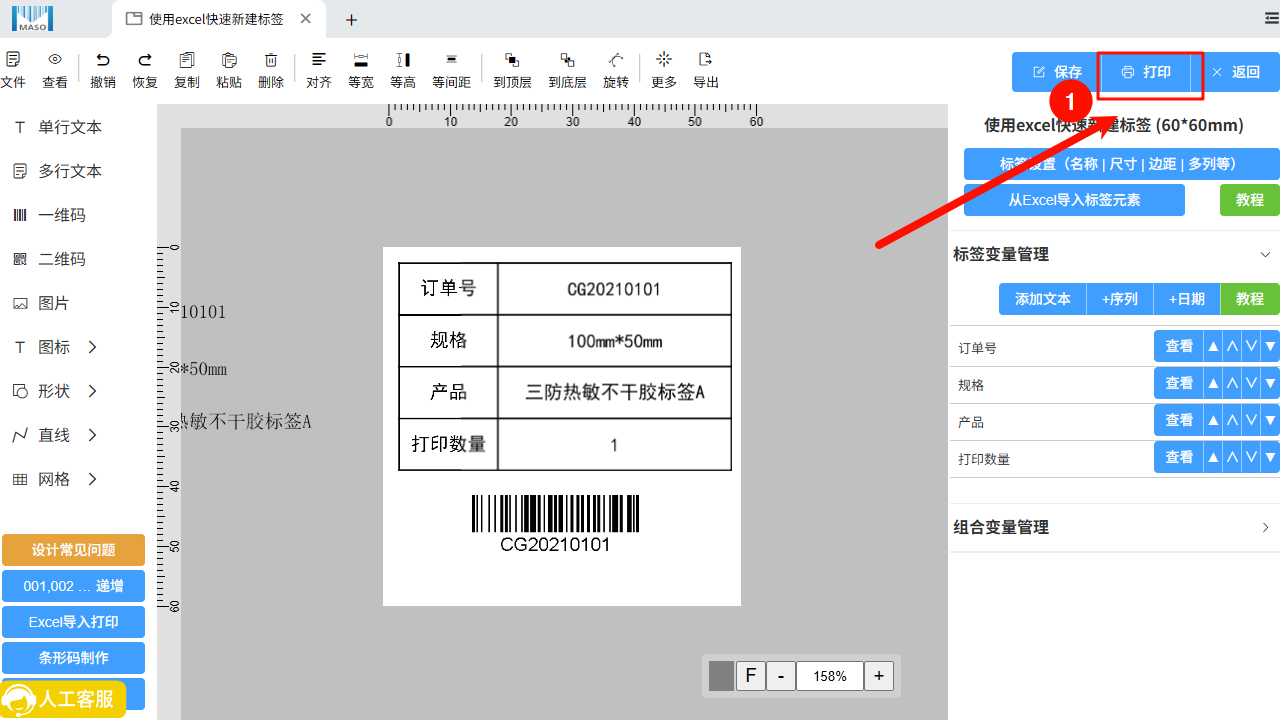This screenshot has height=720, width=1280.
Task: Save the label with 保存 button
Action: pyautogui.click(x=1058, y=72)
